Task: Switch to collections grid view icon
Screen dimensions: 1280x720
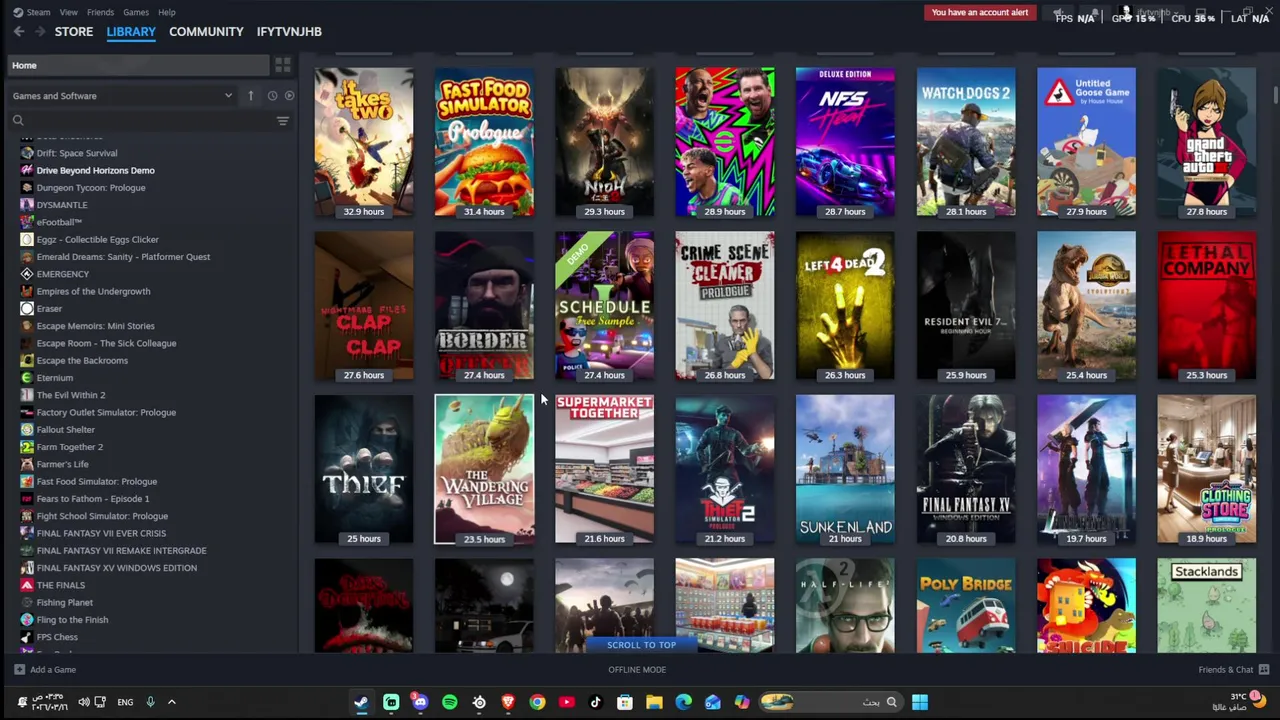Action: [283, 65]
